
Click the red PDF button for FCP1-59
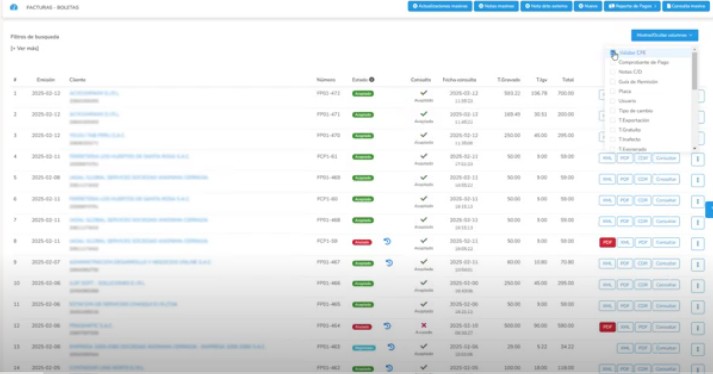coord(608,243)
